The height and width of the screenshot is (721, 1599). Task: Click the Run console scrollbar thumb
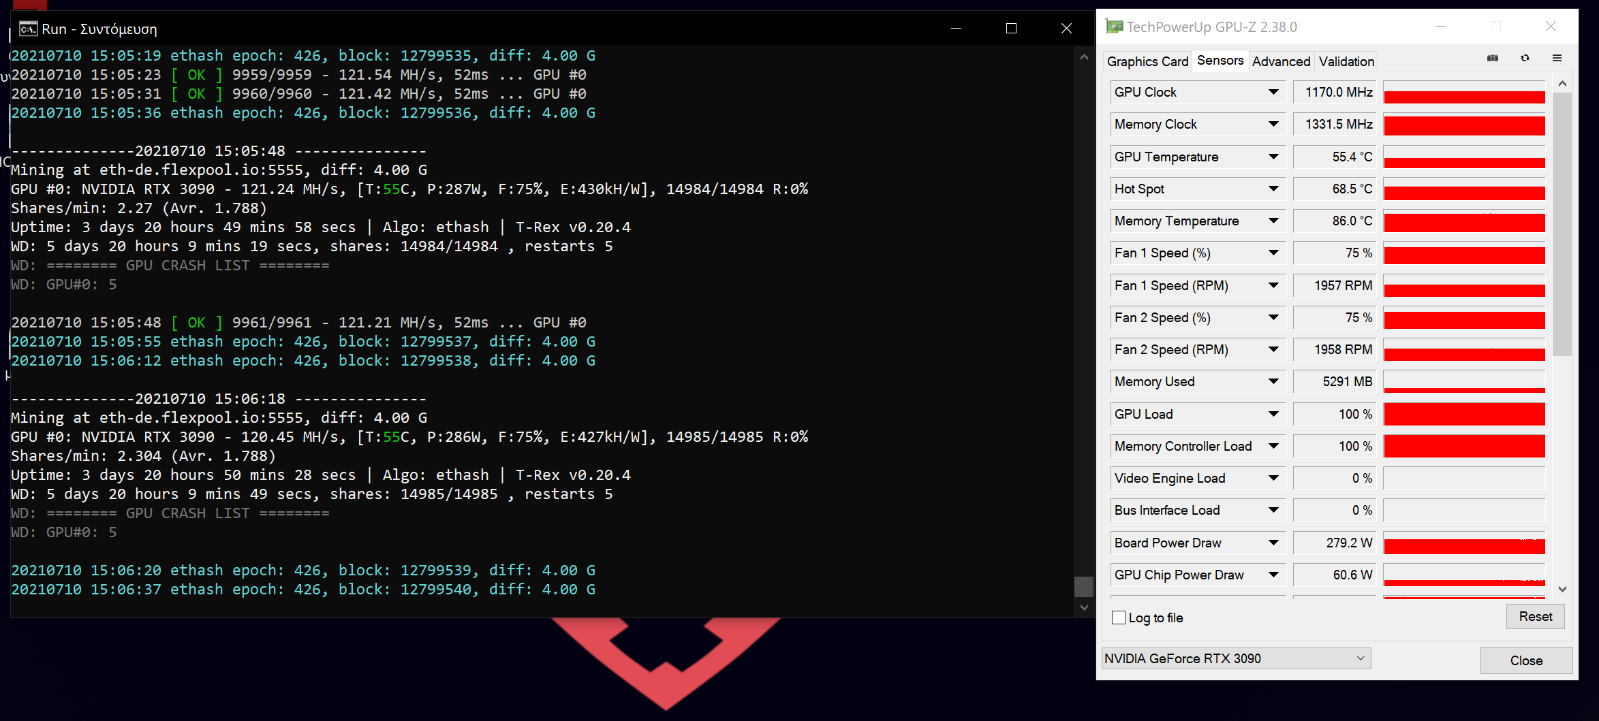pyautogui.click(x=1083, y=586)
